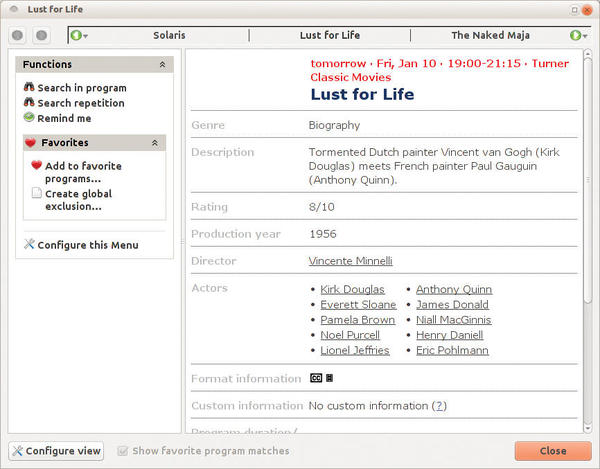
Task: Open actor link James Donald
Action: point(452,305)
